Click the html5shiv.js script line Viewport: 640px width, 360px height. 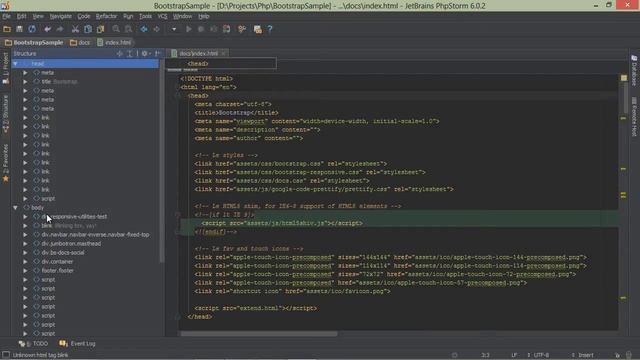[282, 223]
